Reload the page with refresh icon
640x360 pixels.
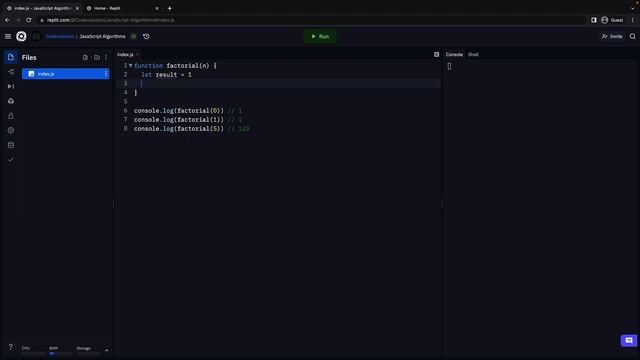29,20
